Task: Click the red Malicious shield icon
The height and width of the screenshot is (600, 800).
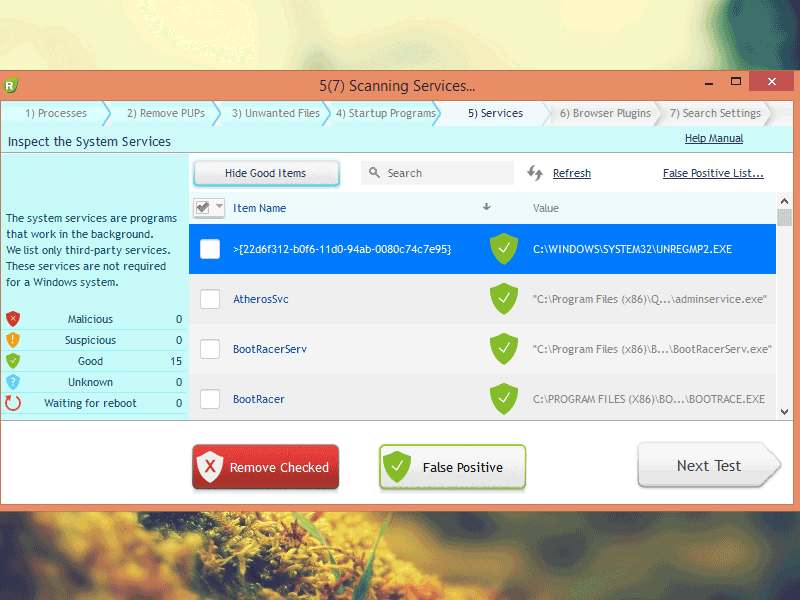Action: click(13, 319)
